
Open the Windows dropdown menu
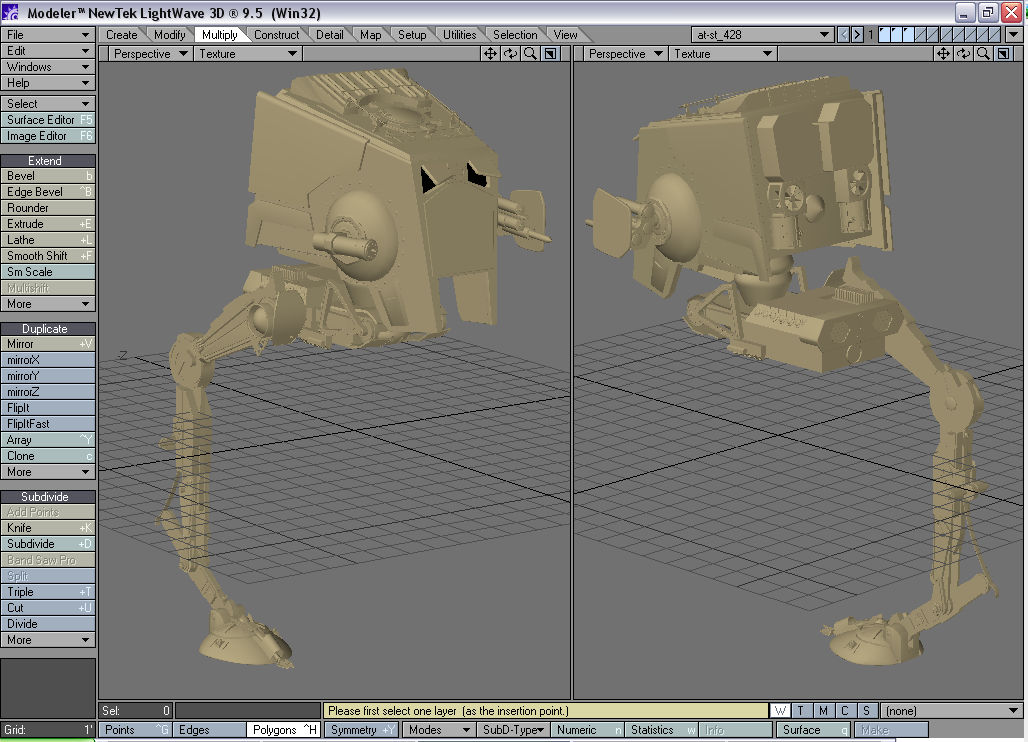click(48, 67)
